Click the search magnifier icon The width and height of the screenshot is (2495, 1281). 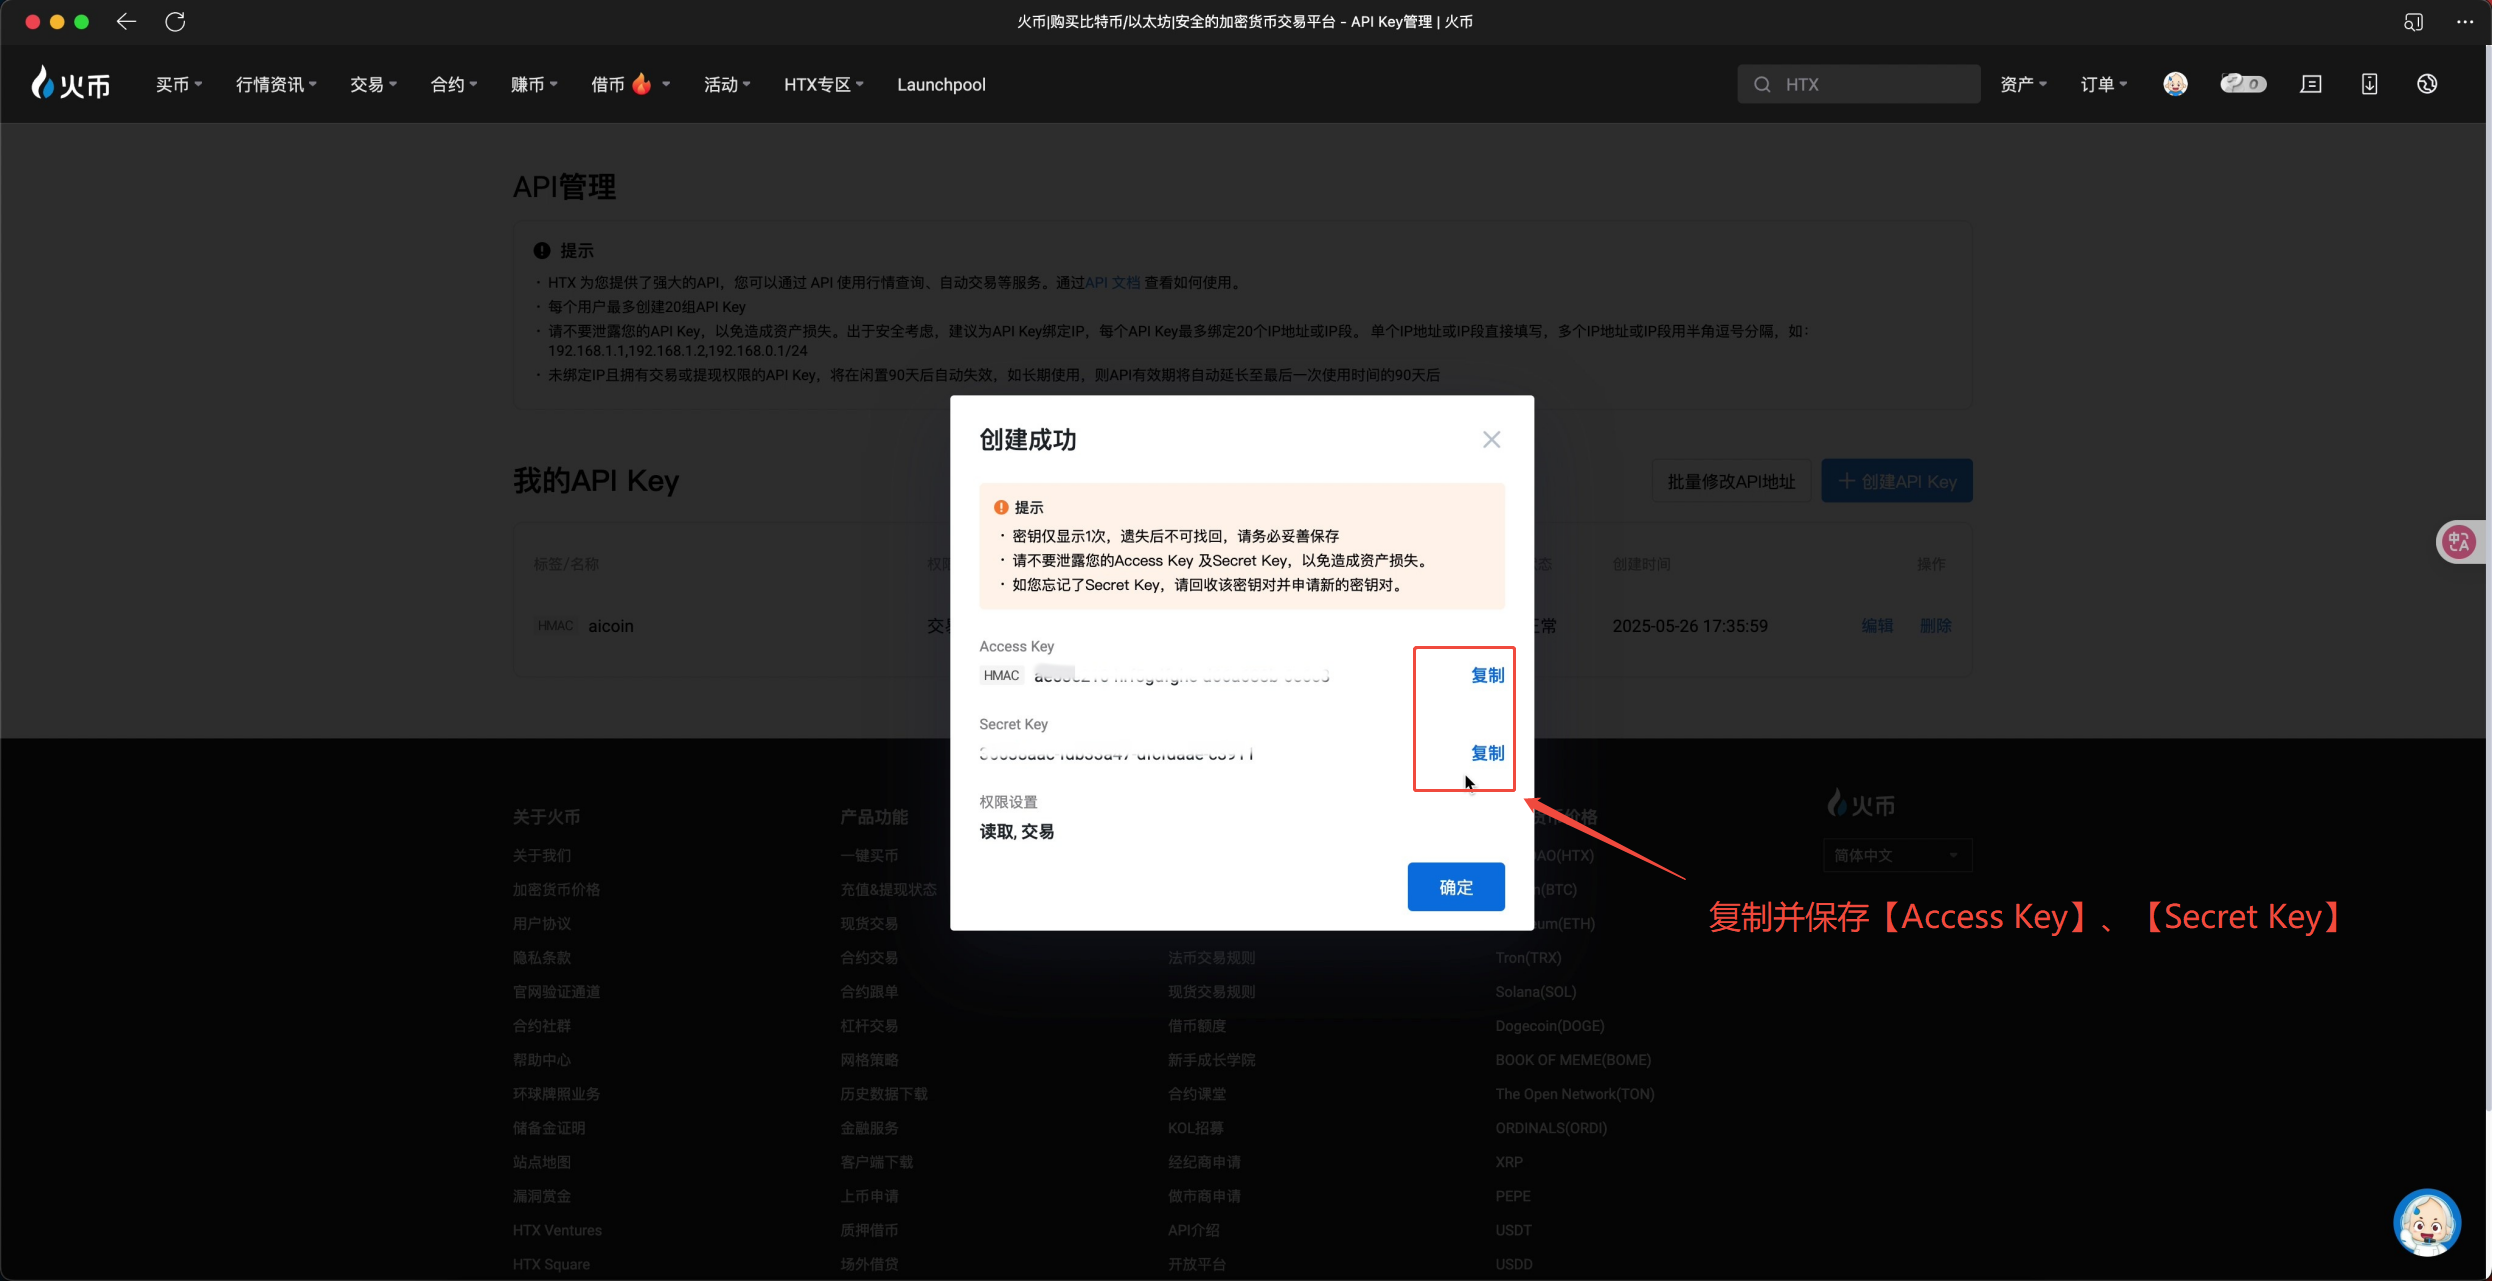tap(1762, 85)
